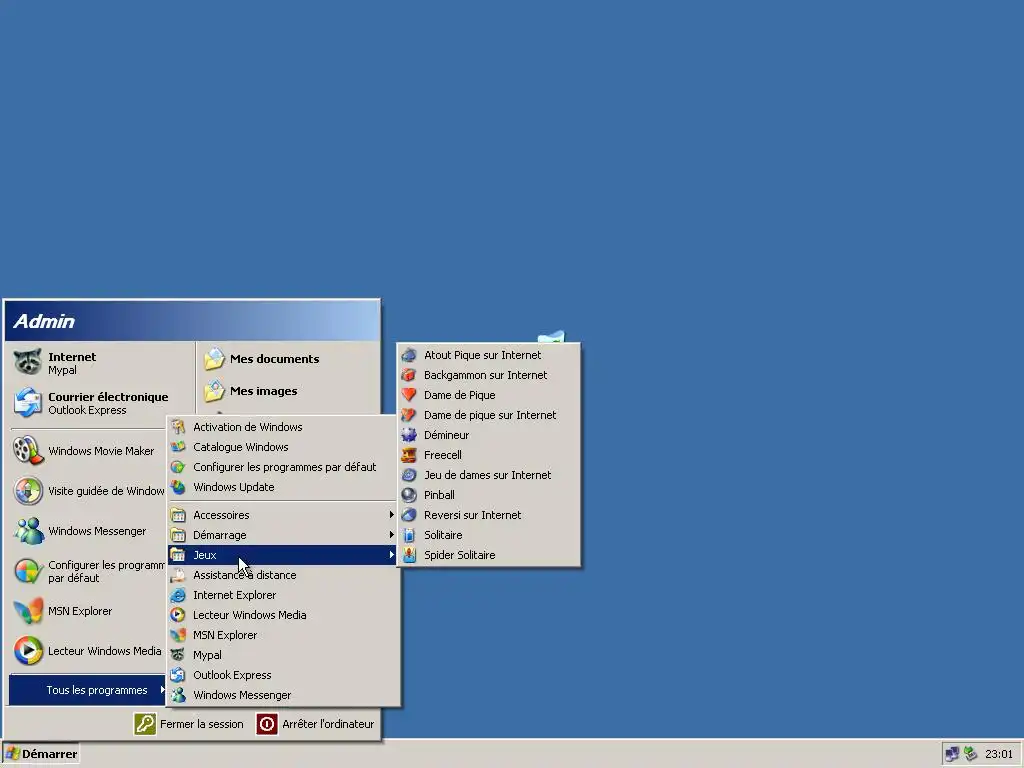
Task: Click the red Arrêter l'ordinateur power icon
Action: click(x=266, y=724)
